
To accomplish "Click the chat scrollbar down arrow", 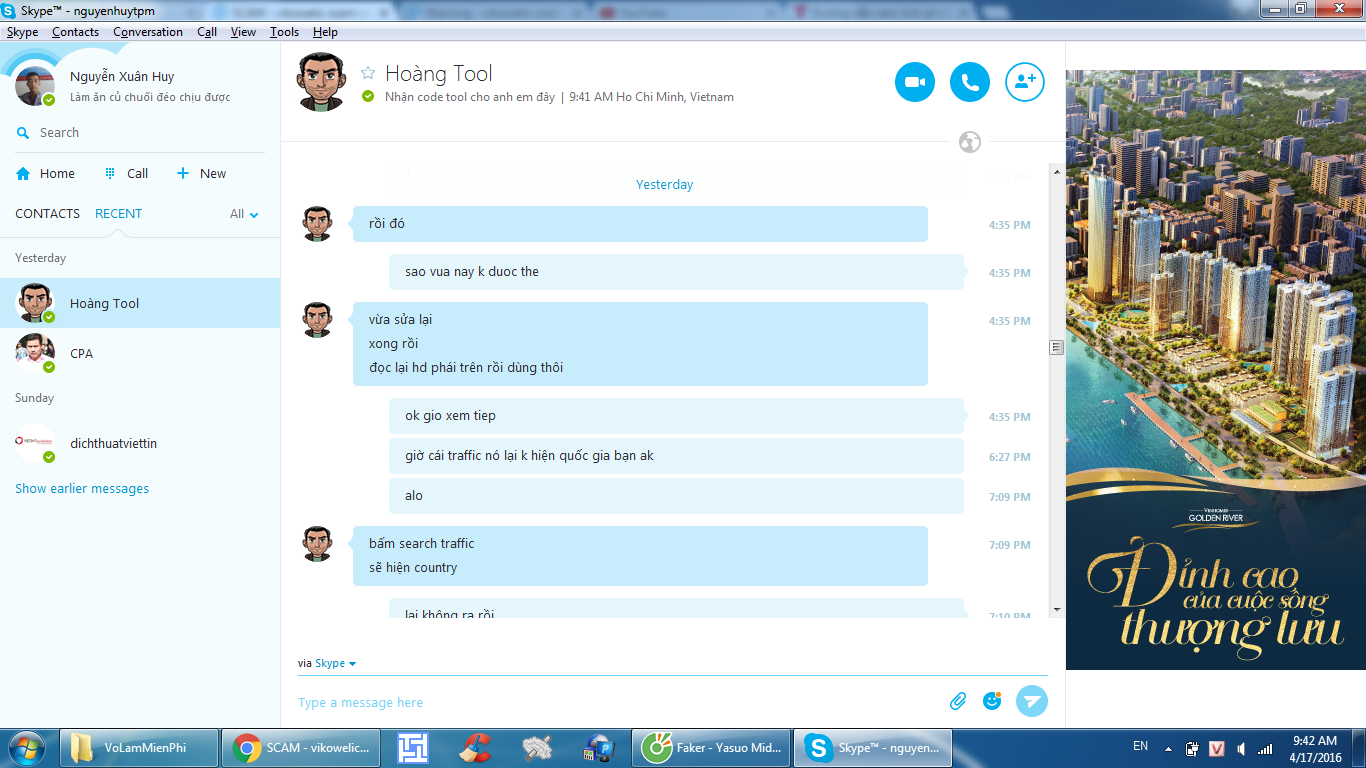I will 1055,609.
